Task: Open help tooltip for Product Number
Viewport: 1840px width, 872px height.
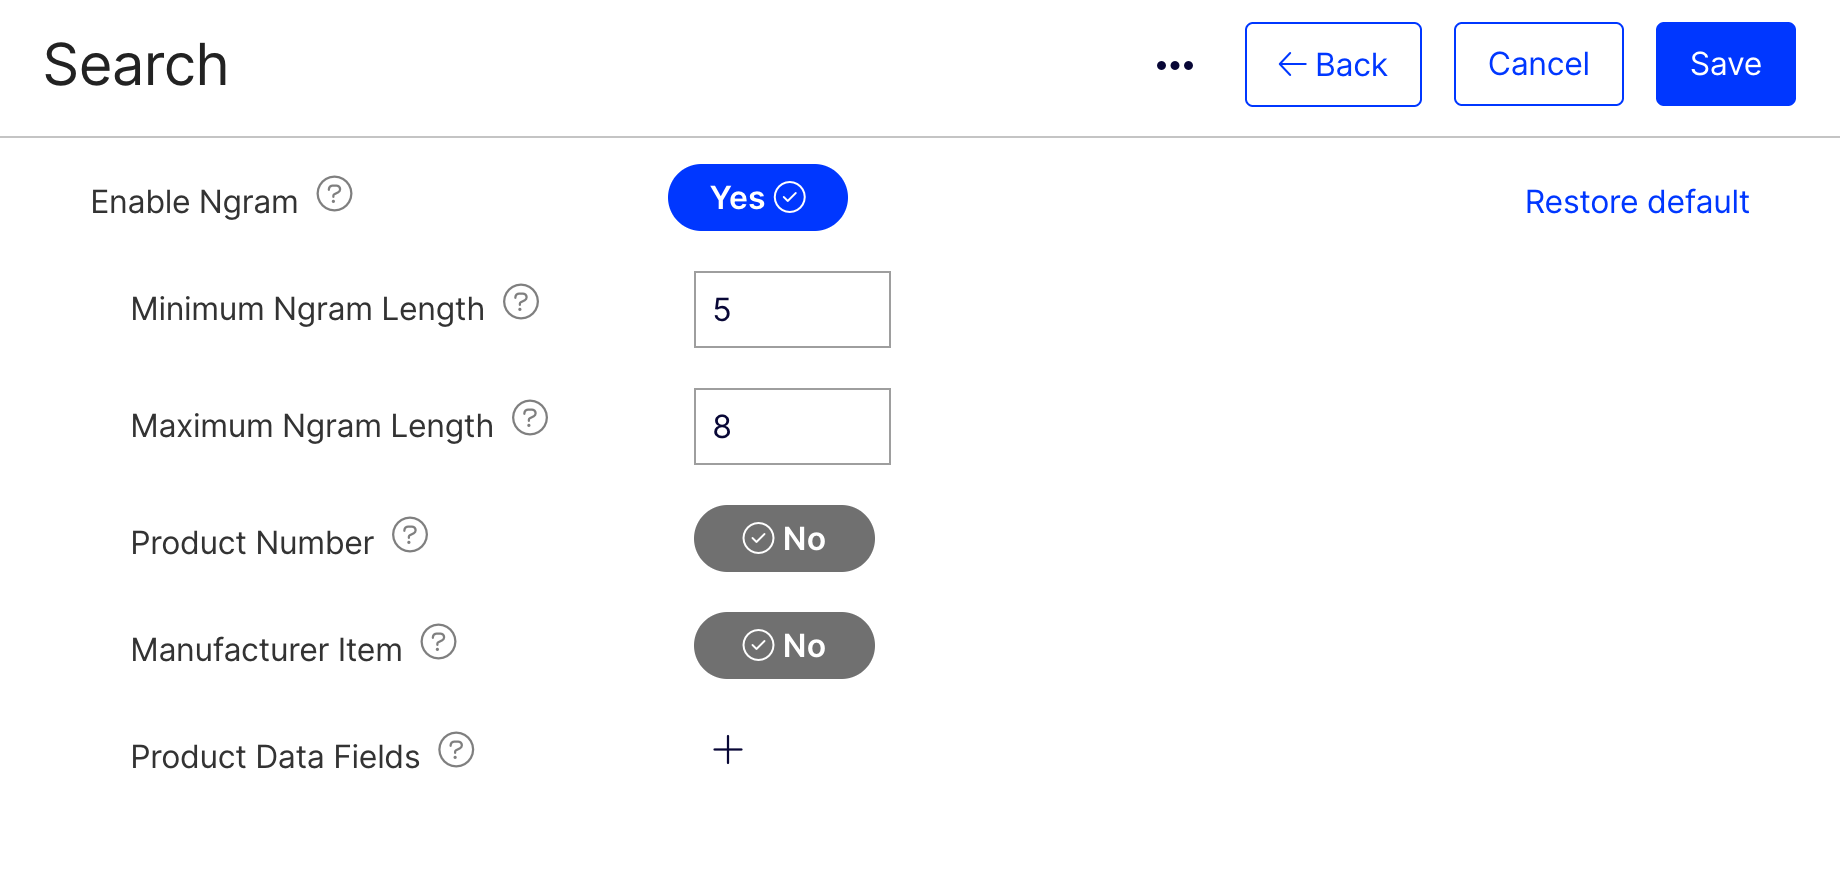Action: pyautogui.click(x=410, y=536)
